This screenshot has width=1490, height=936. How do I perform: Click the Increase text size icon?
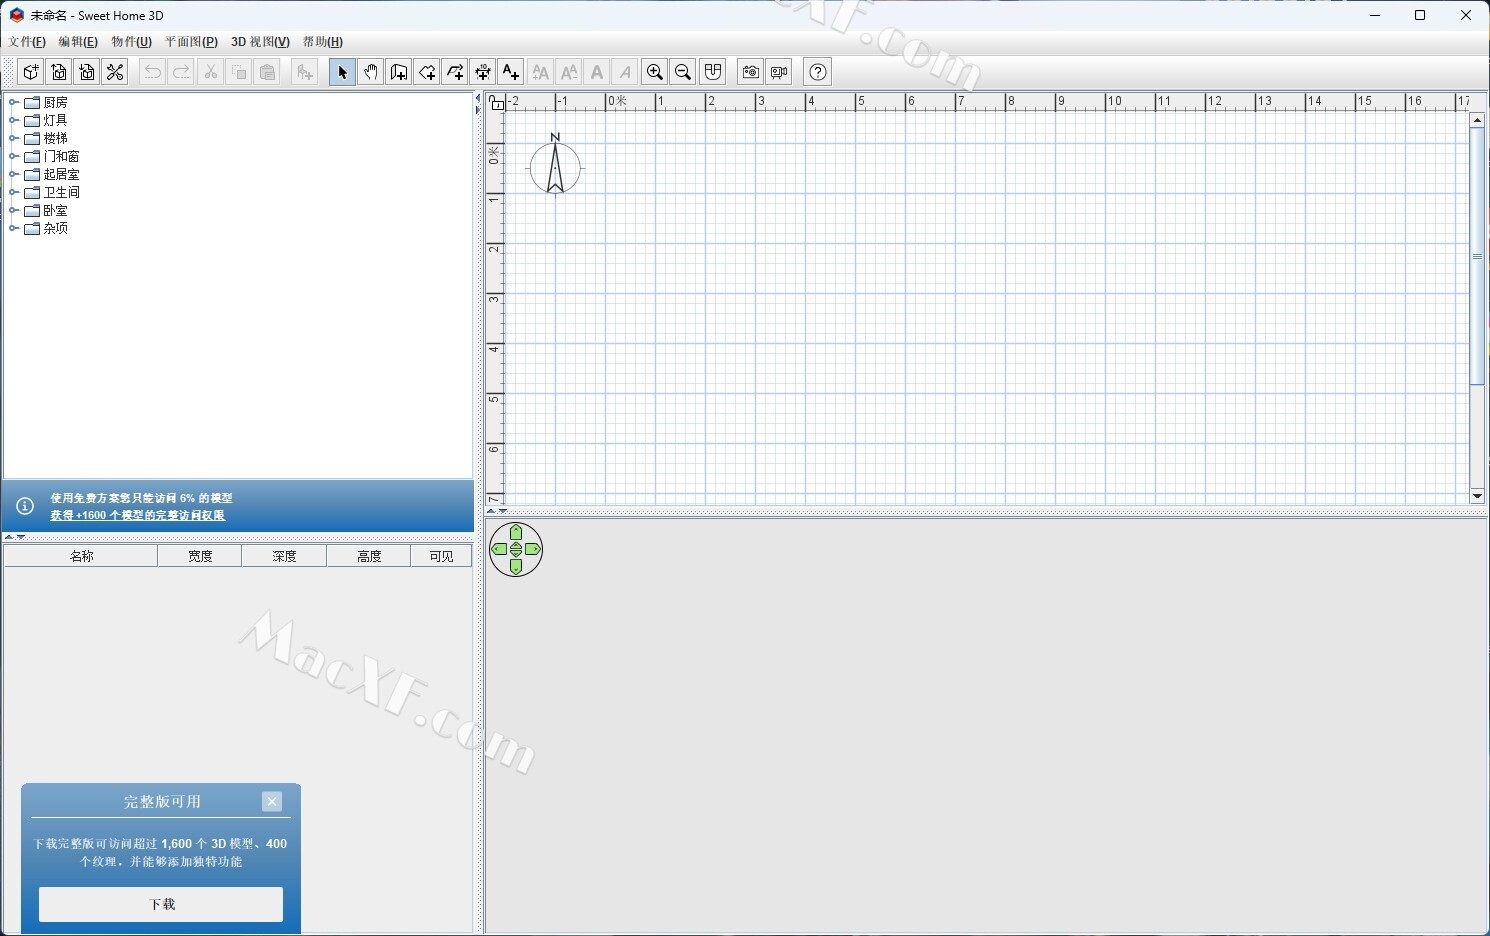click(x=540, y=72)
